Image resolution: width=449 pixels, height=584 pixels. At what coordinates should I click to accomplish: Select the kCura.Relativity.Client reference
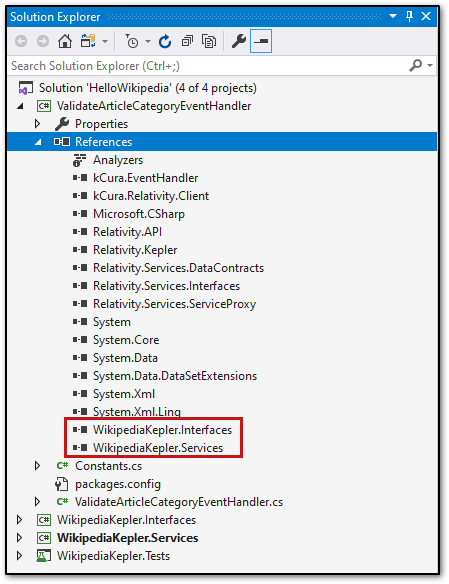tap(151, 196)
